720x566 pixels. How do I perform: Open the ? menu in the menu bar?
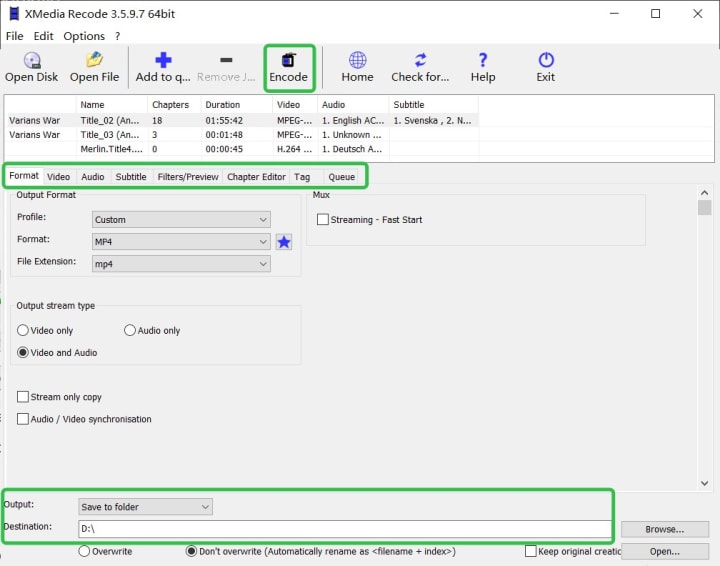point(118,36)
